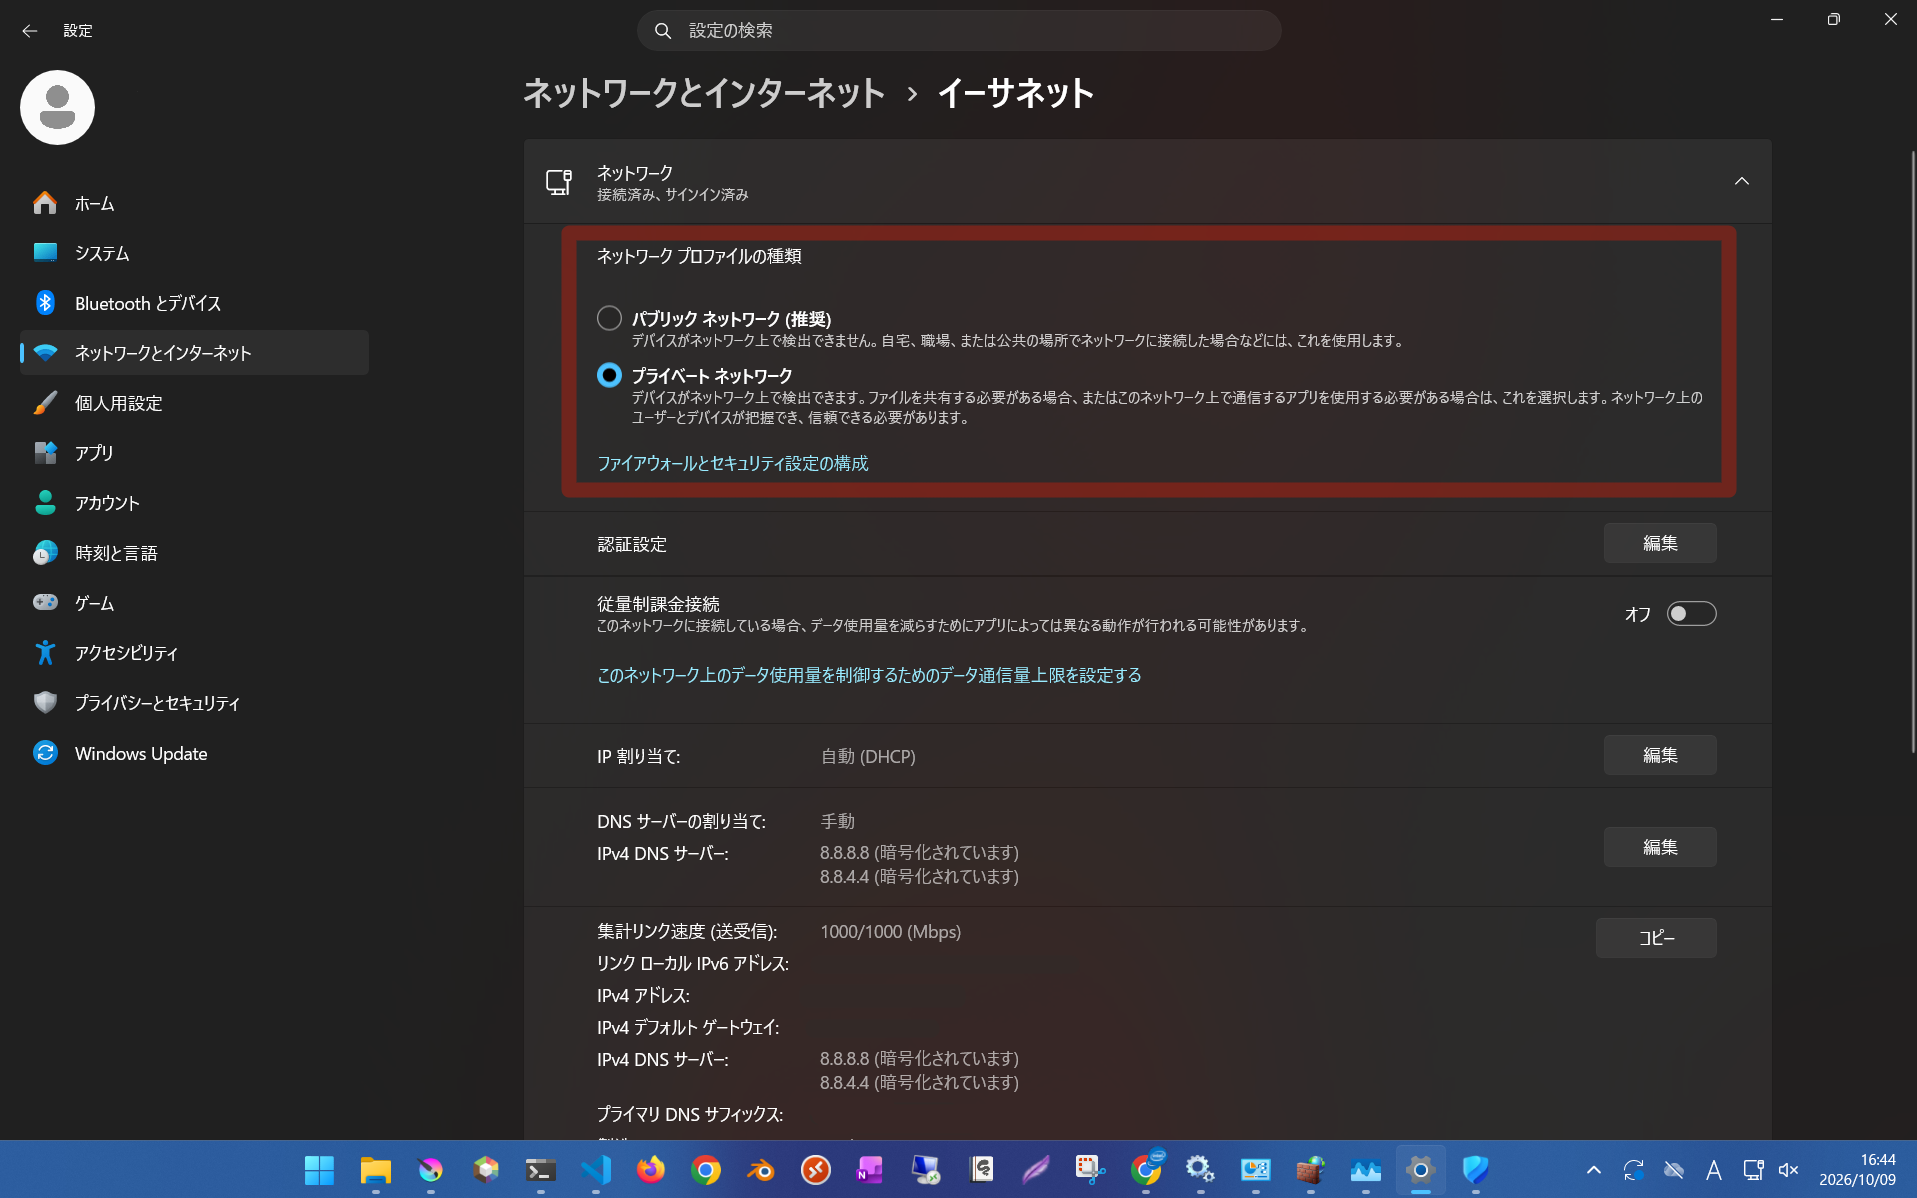Click 編集 button for DNS サーバー
Screen dimensions: 1917x1198
point(1660,847)
